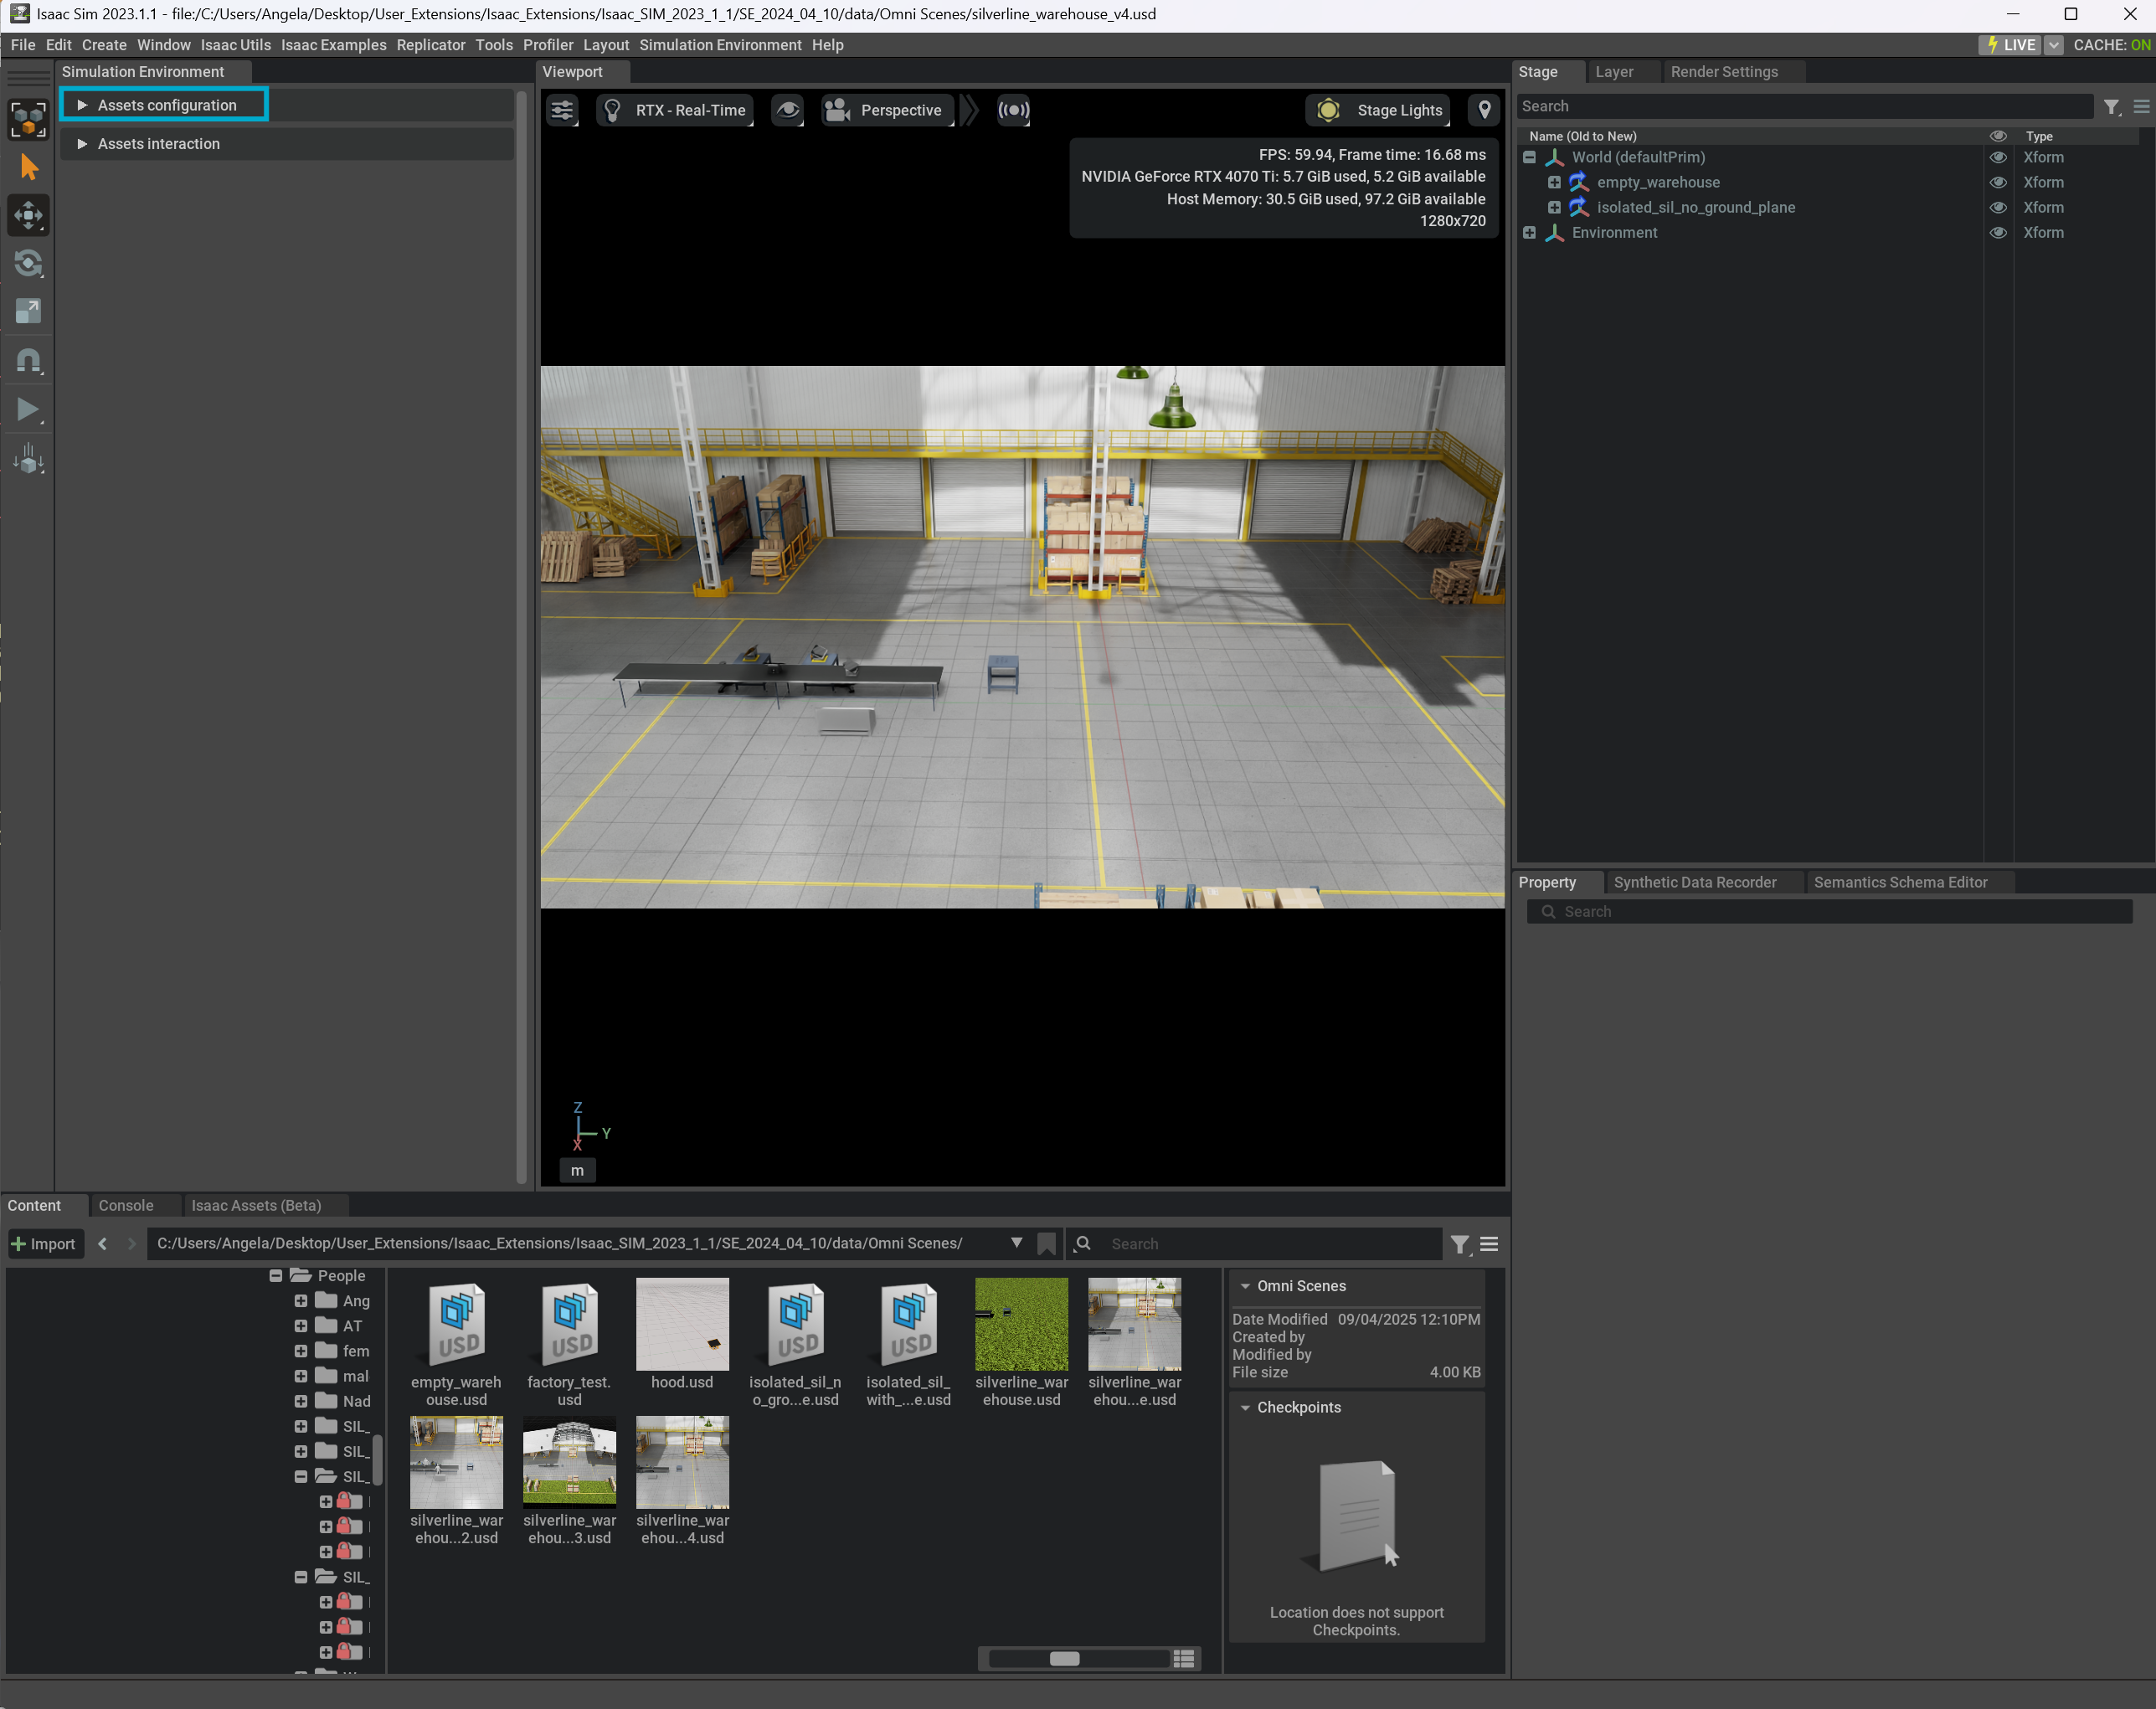Select the Move tool in left toolbar
The image size is (2156, 1709).
[28, 214]
